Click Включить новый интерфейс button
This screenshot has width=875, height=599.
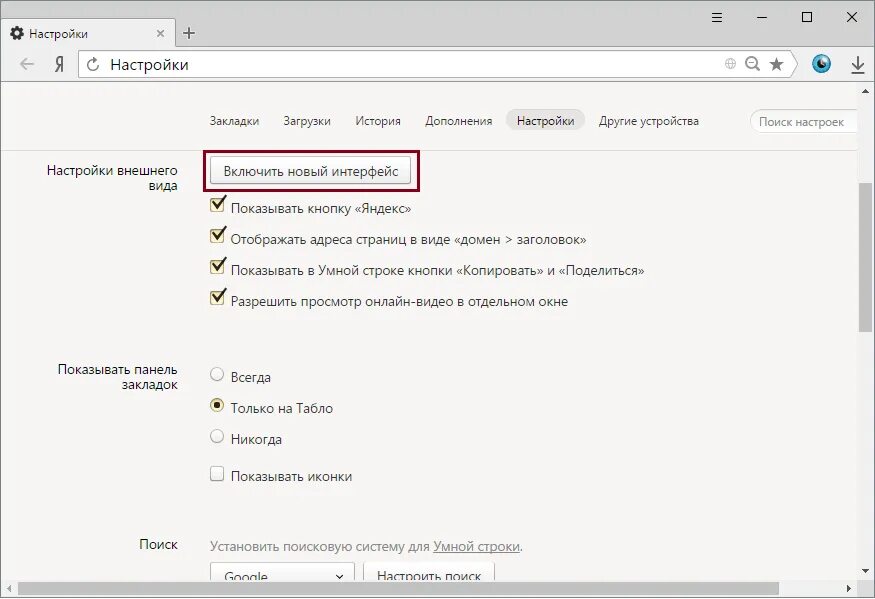pyautogui.click(x=310, y=171)
